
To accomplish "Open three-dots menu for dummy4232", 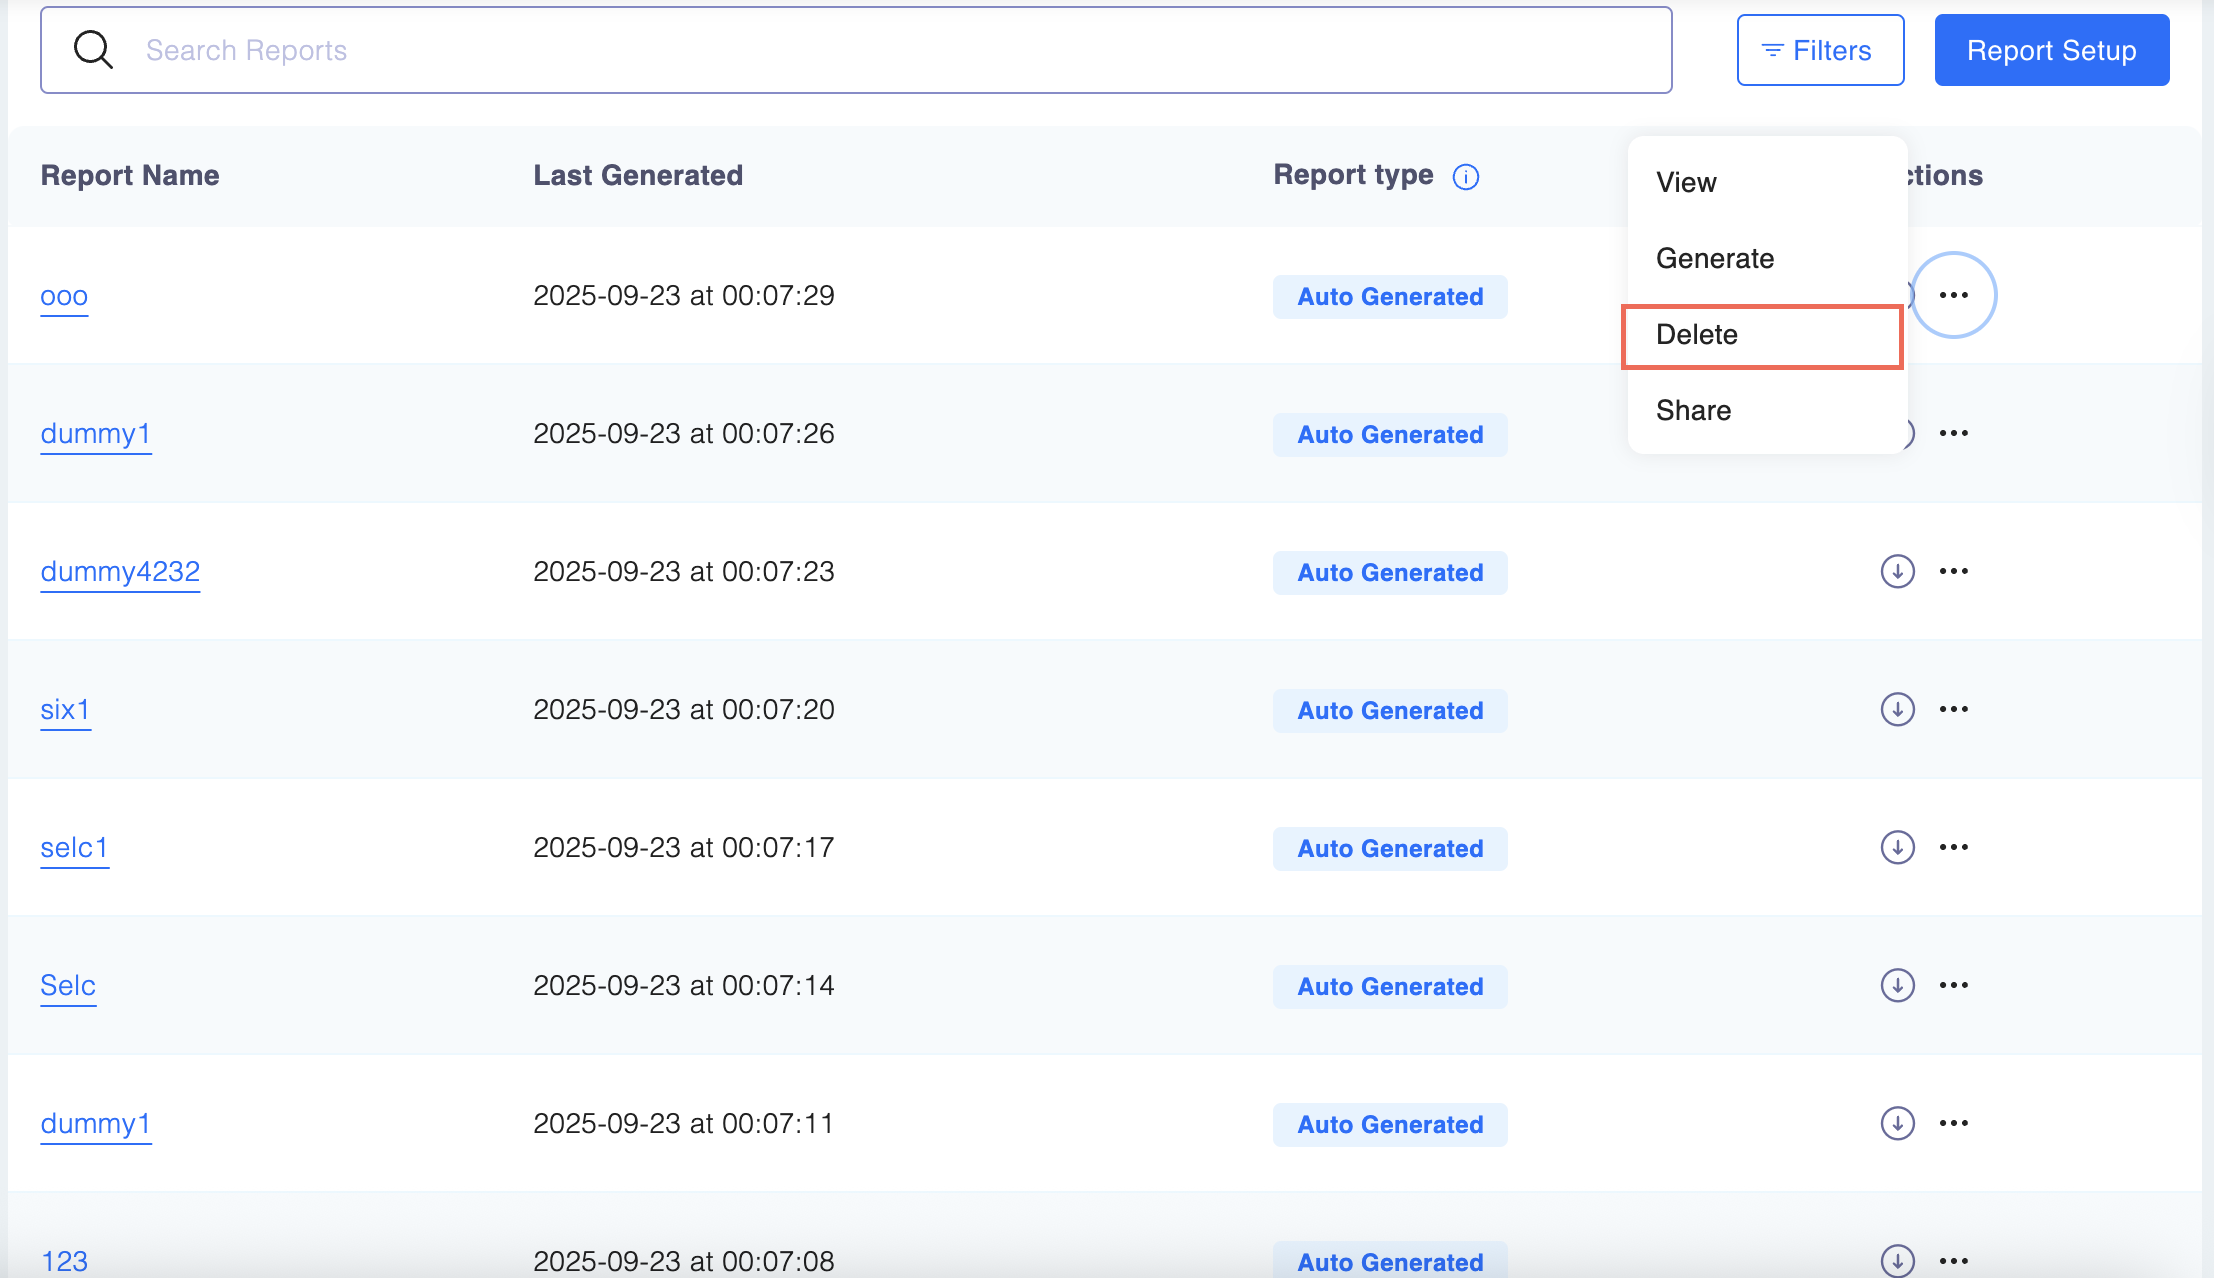I will pos(1953,571).
